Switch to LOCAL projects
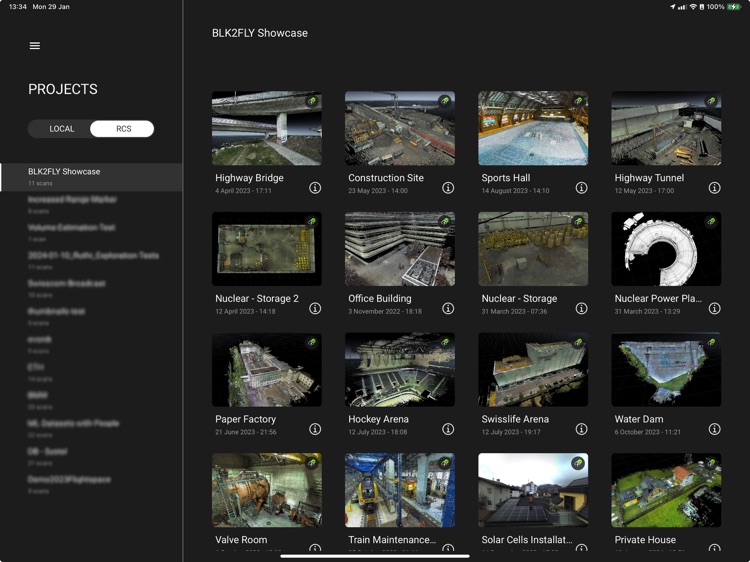This screenshot has width=750, height=562. (62, 129)
